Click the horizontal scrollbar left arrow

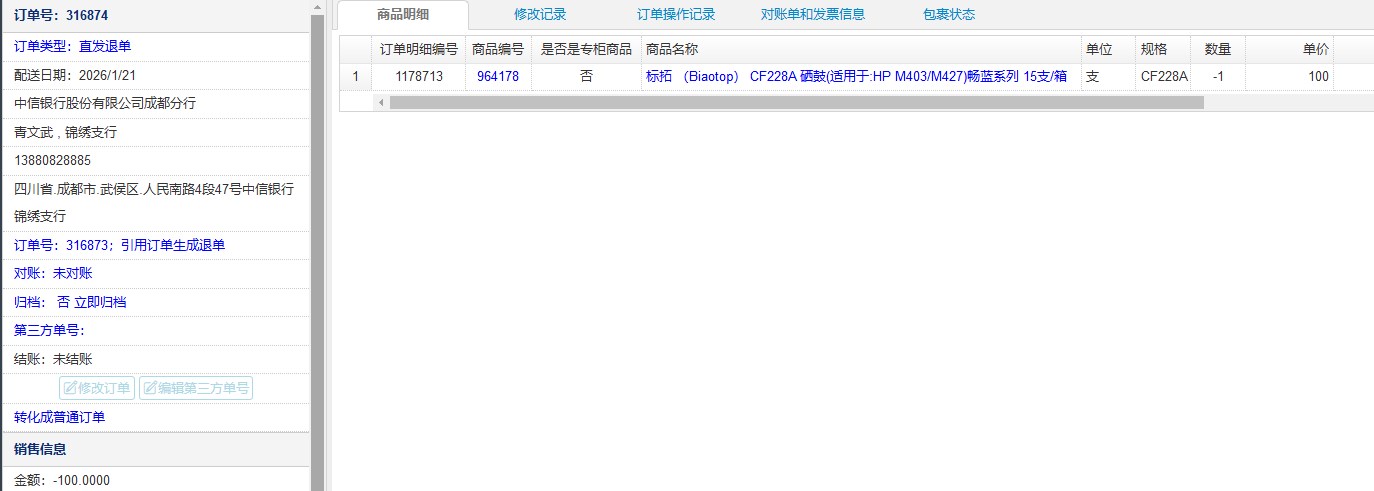(x=380, y=102)
